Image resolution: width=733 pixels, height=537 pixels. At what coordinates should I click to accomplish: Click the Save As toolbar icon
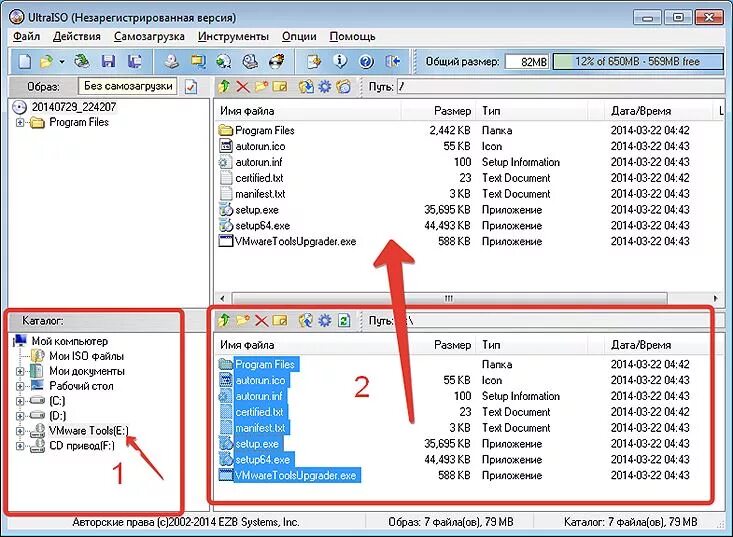135,61
